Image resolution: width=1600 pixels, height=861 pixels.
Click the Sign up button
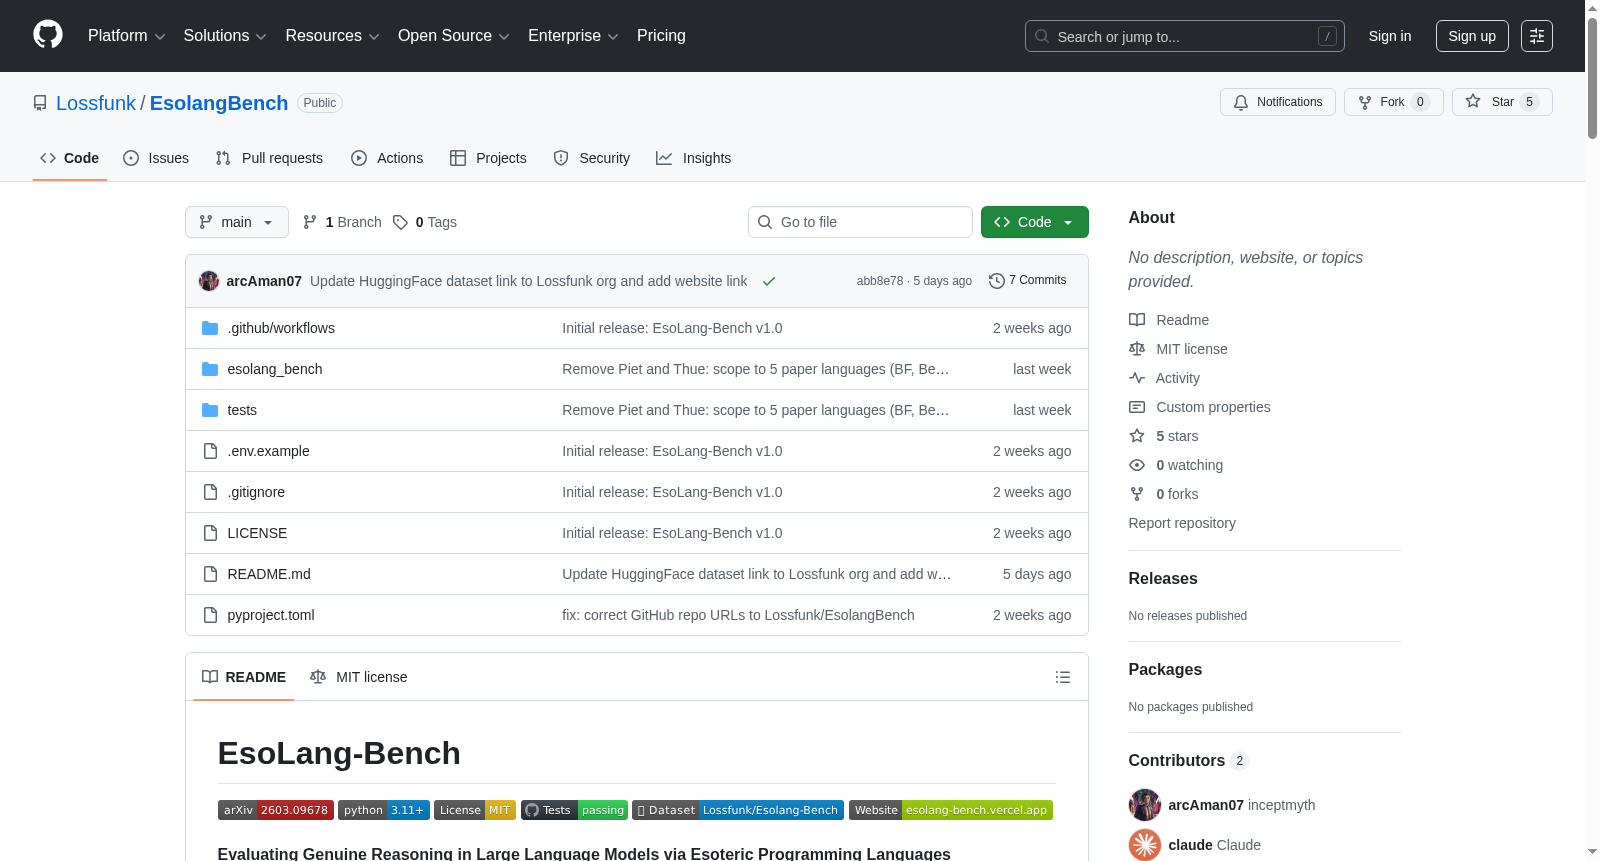(x=1472, y=36)
